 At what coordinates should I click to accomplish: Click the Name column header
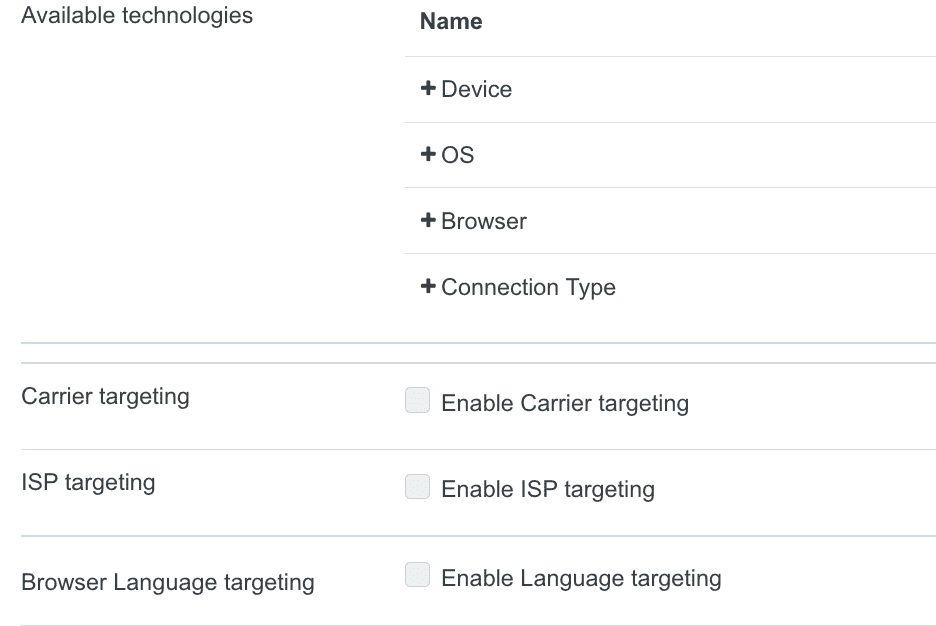[x=451, y=22]
